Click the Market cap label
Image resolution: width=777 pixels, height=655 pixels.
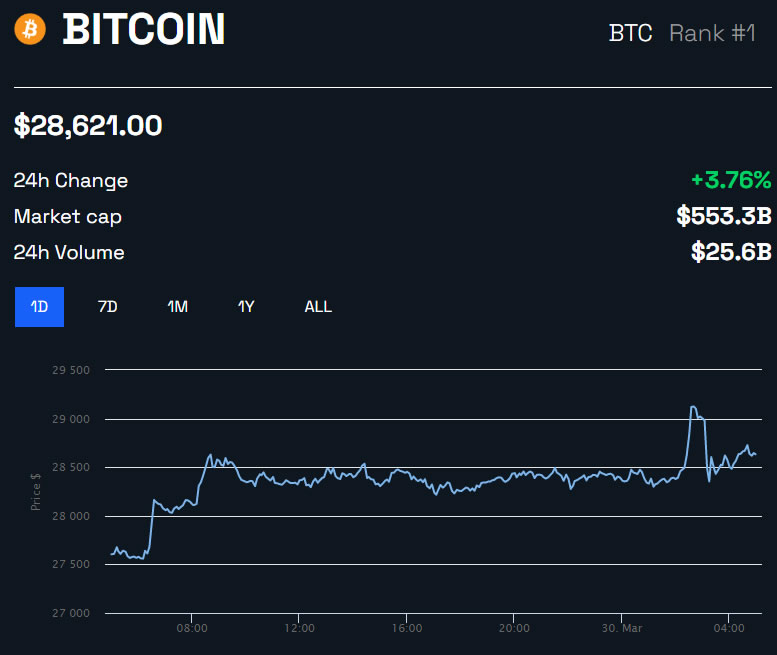click(68, 216)
